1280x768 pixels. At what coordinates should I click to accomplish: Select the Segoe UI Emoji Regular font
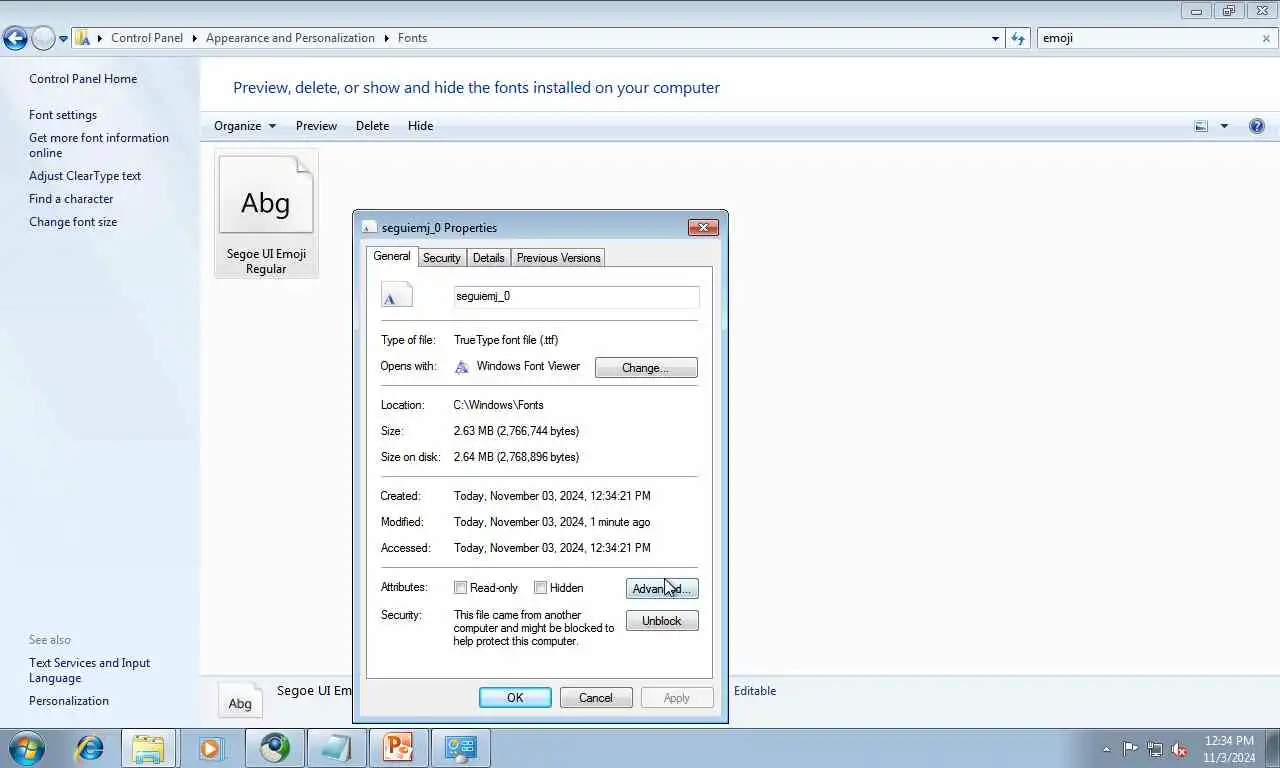click(x=266, y=214)
